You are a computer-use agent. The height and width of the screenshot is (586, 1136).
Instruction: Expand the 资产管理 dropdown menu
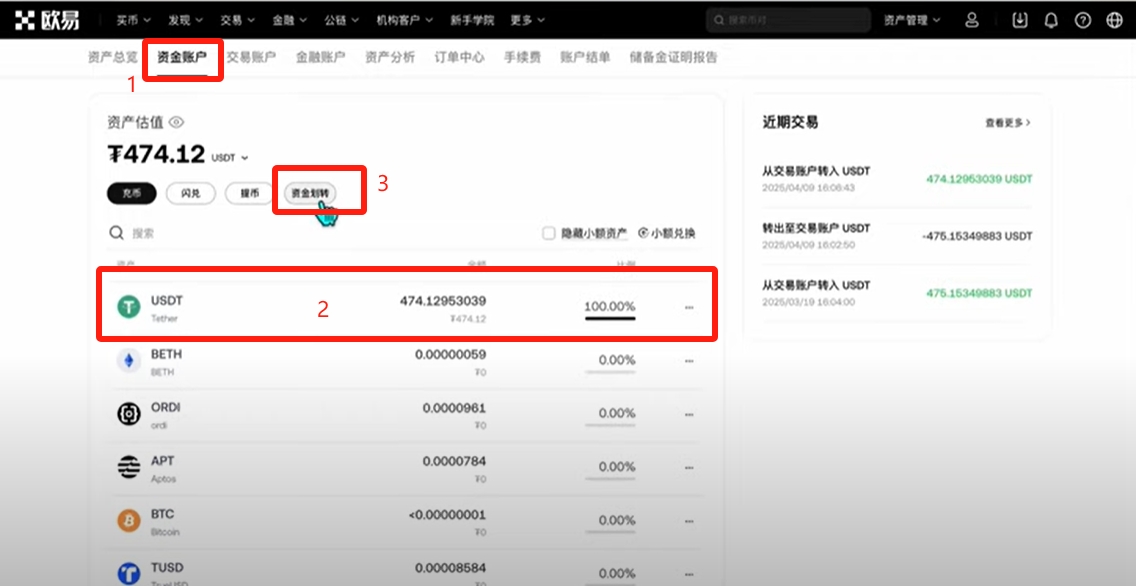tap(912, 20)
